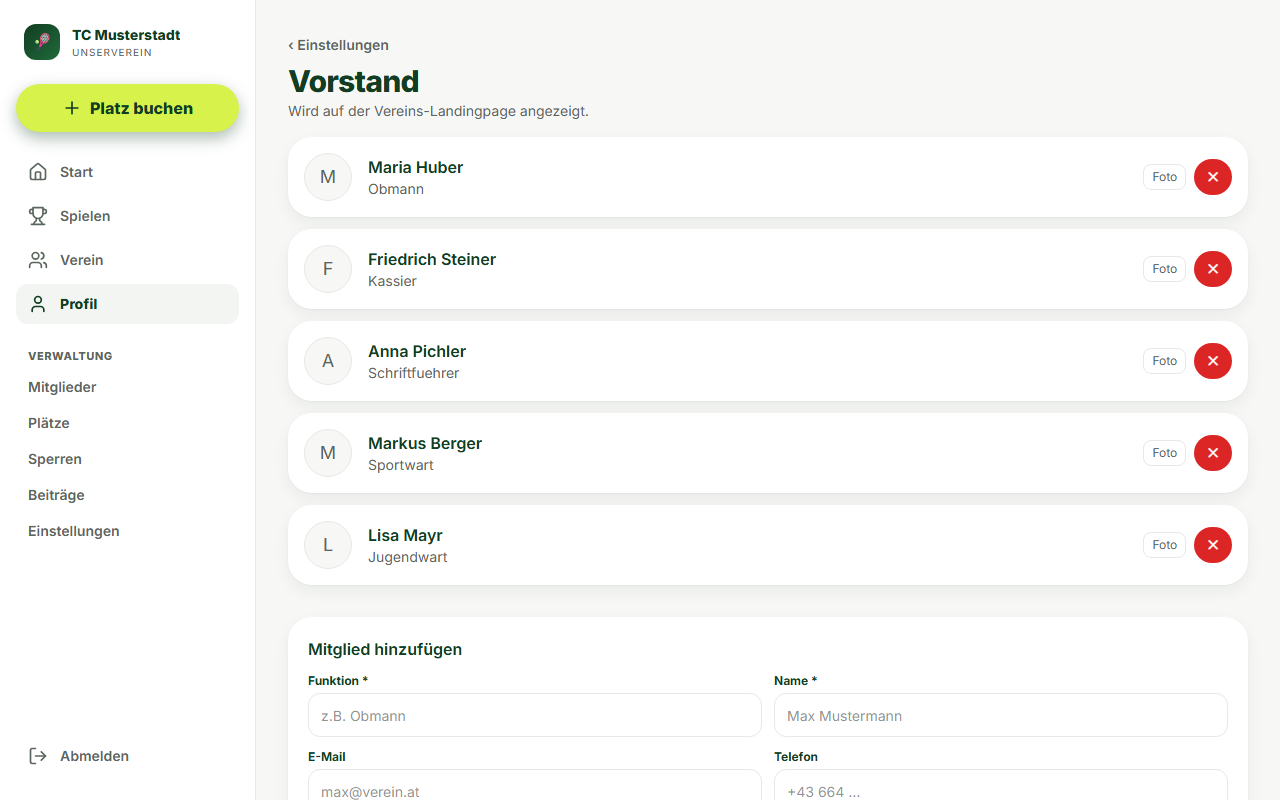Open Einstellungen in the sidebar Verwaltung list

pyautogui.click(x=127, y=531)
